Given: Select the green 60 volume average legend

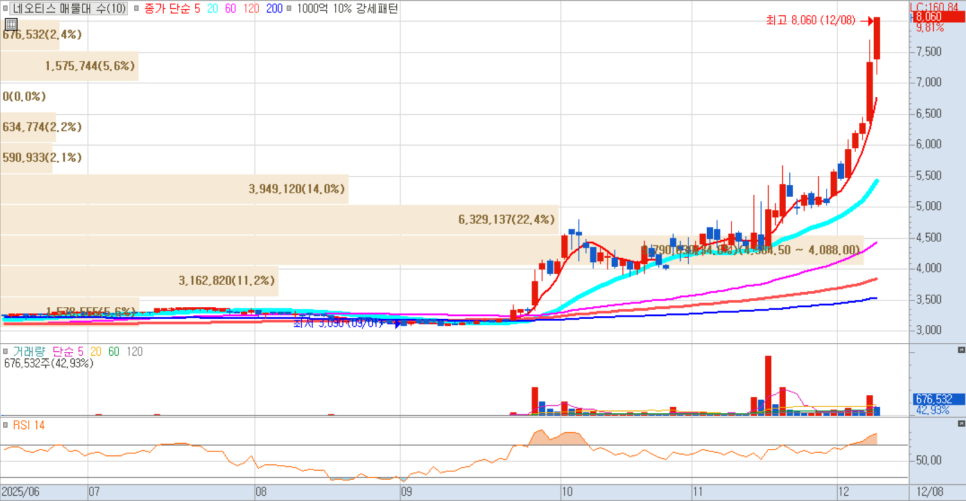Looking at the screenshot, I should pyautogui.click(x=114, y=351).
